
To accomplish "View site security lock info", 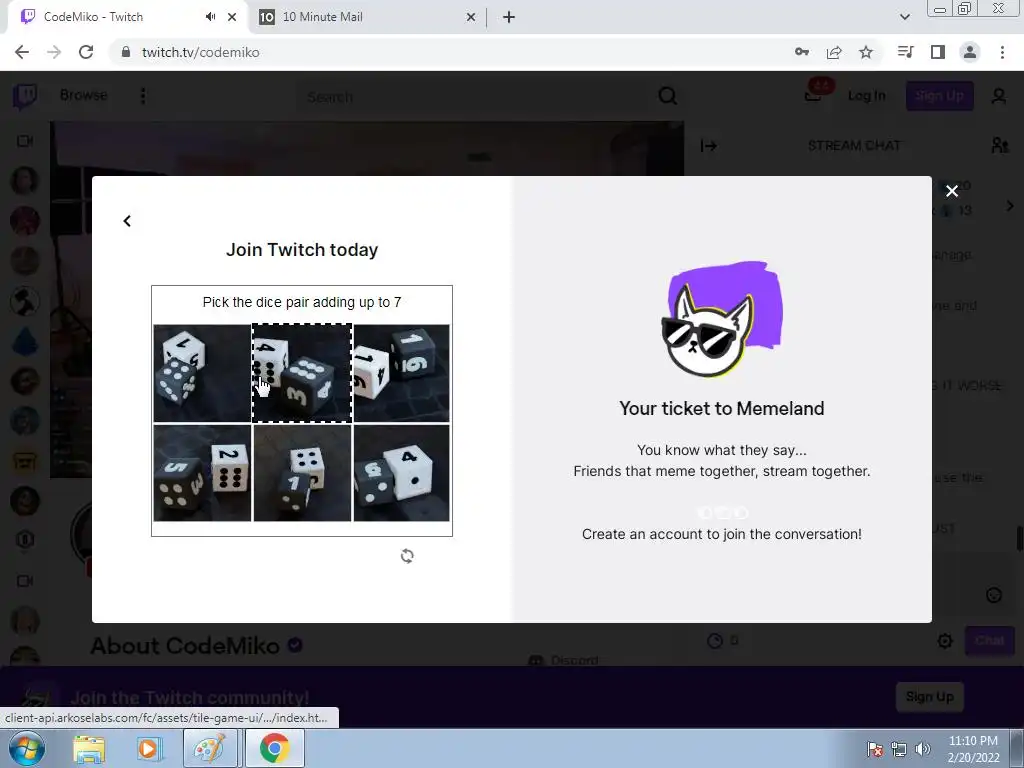I will 126,52.
